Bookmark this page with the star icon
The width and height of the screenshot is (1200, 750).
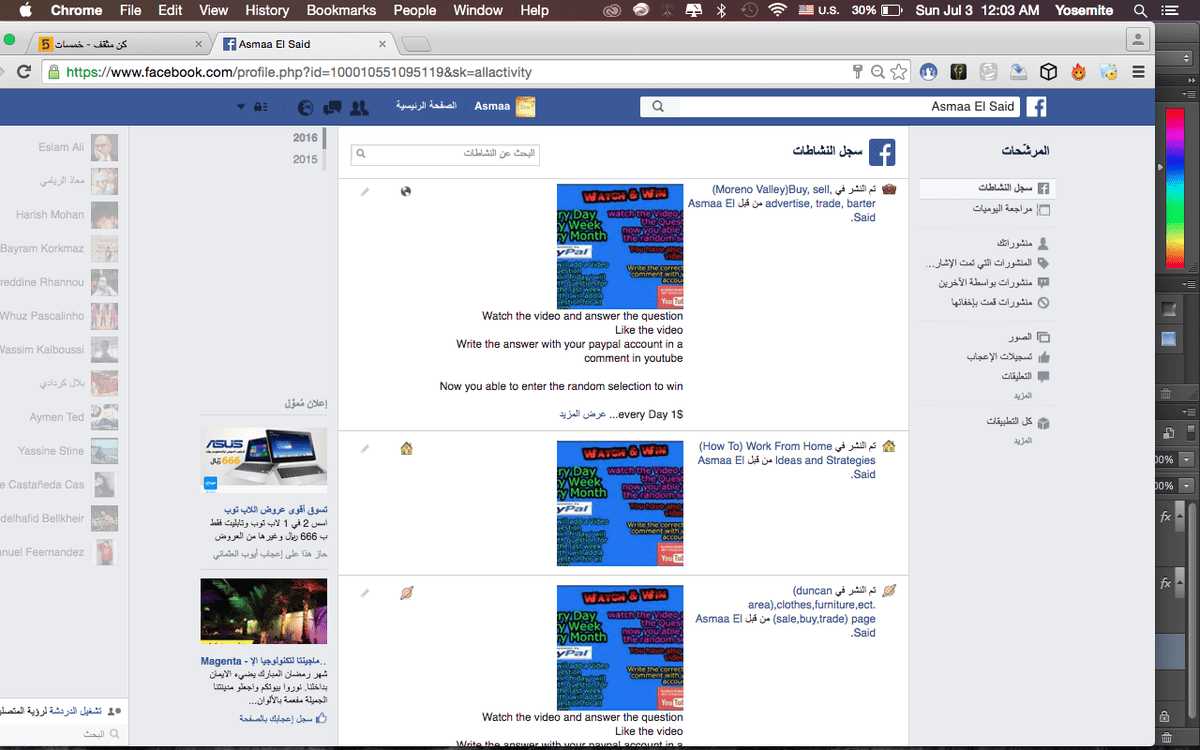tap(899, 72)
